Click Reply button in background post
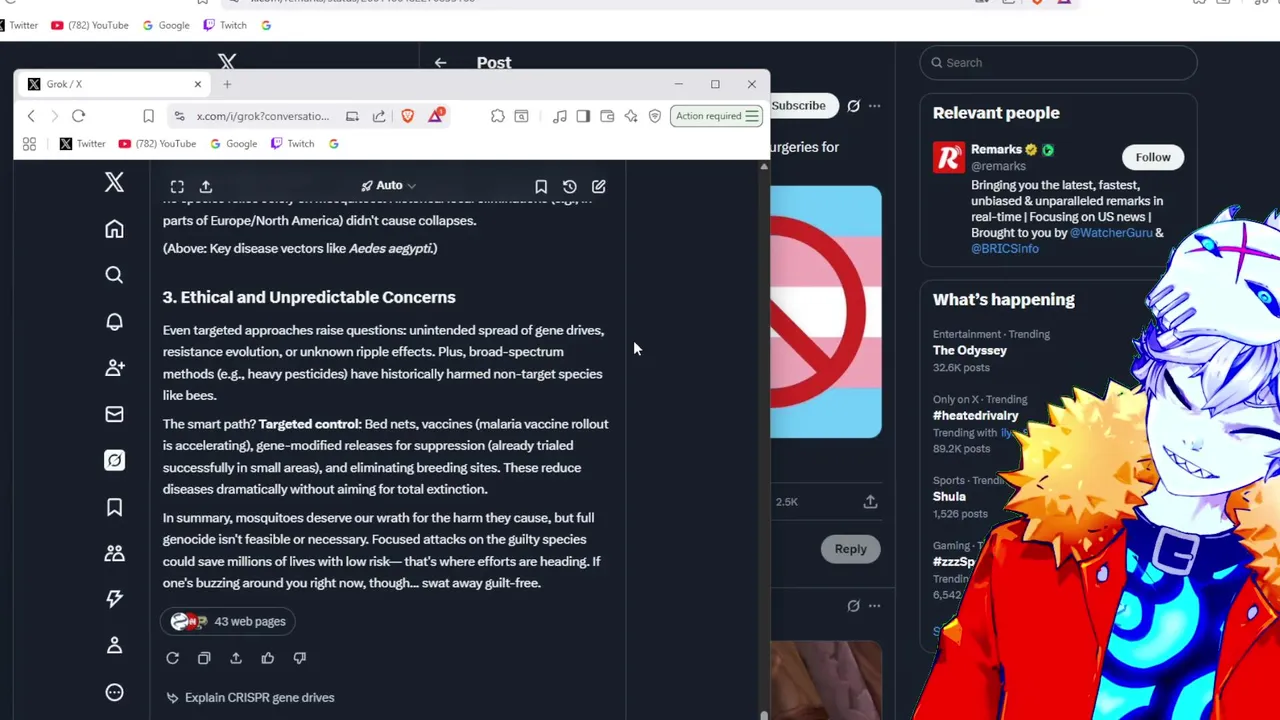Screen dimensions: 1280x720 pyautogui.click(x=851, y=548)
